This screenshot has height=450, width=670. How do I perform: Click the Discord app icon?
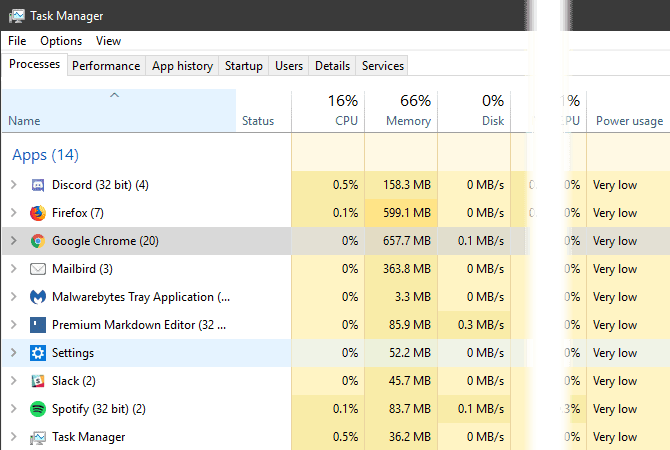(38, 185)
